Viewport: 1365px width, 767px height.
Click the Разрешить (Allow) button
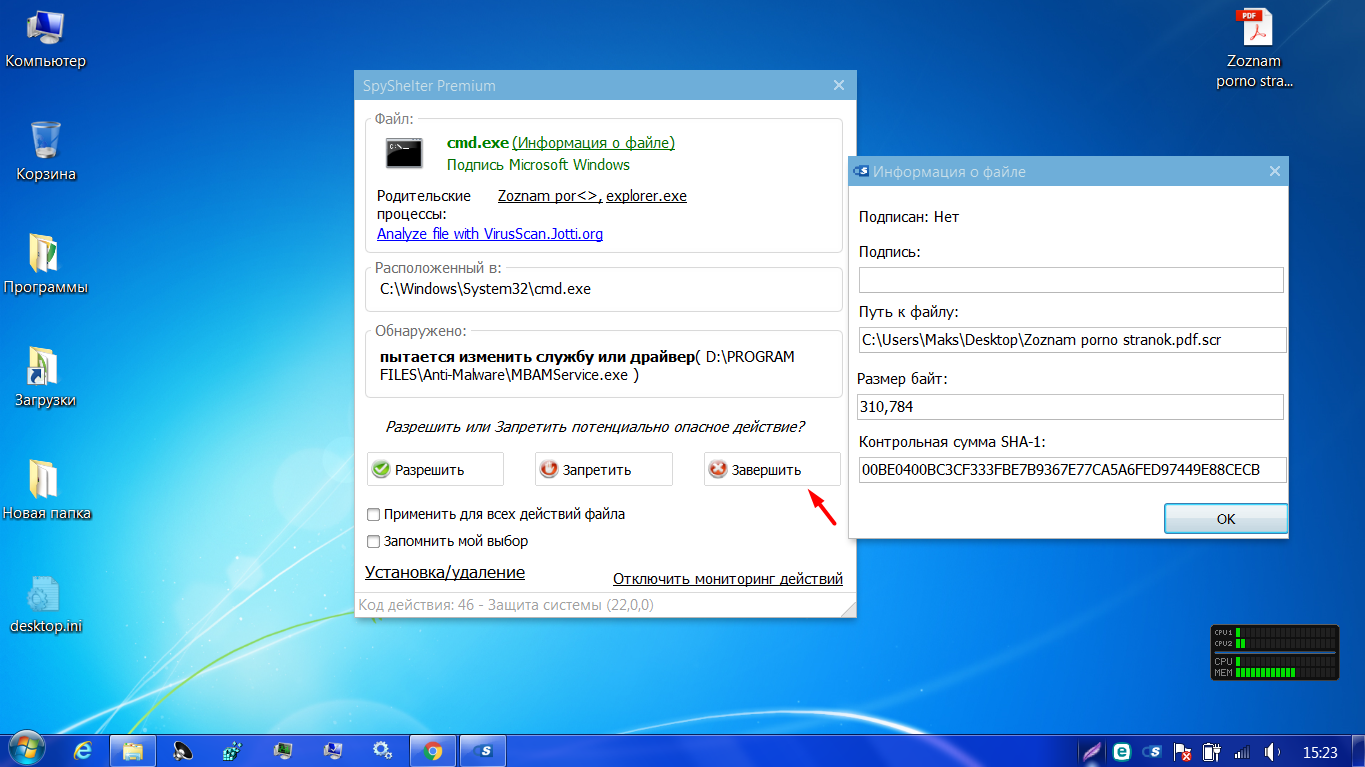pos(435,469)
